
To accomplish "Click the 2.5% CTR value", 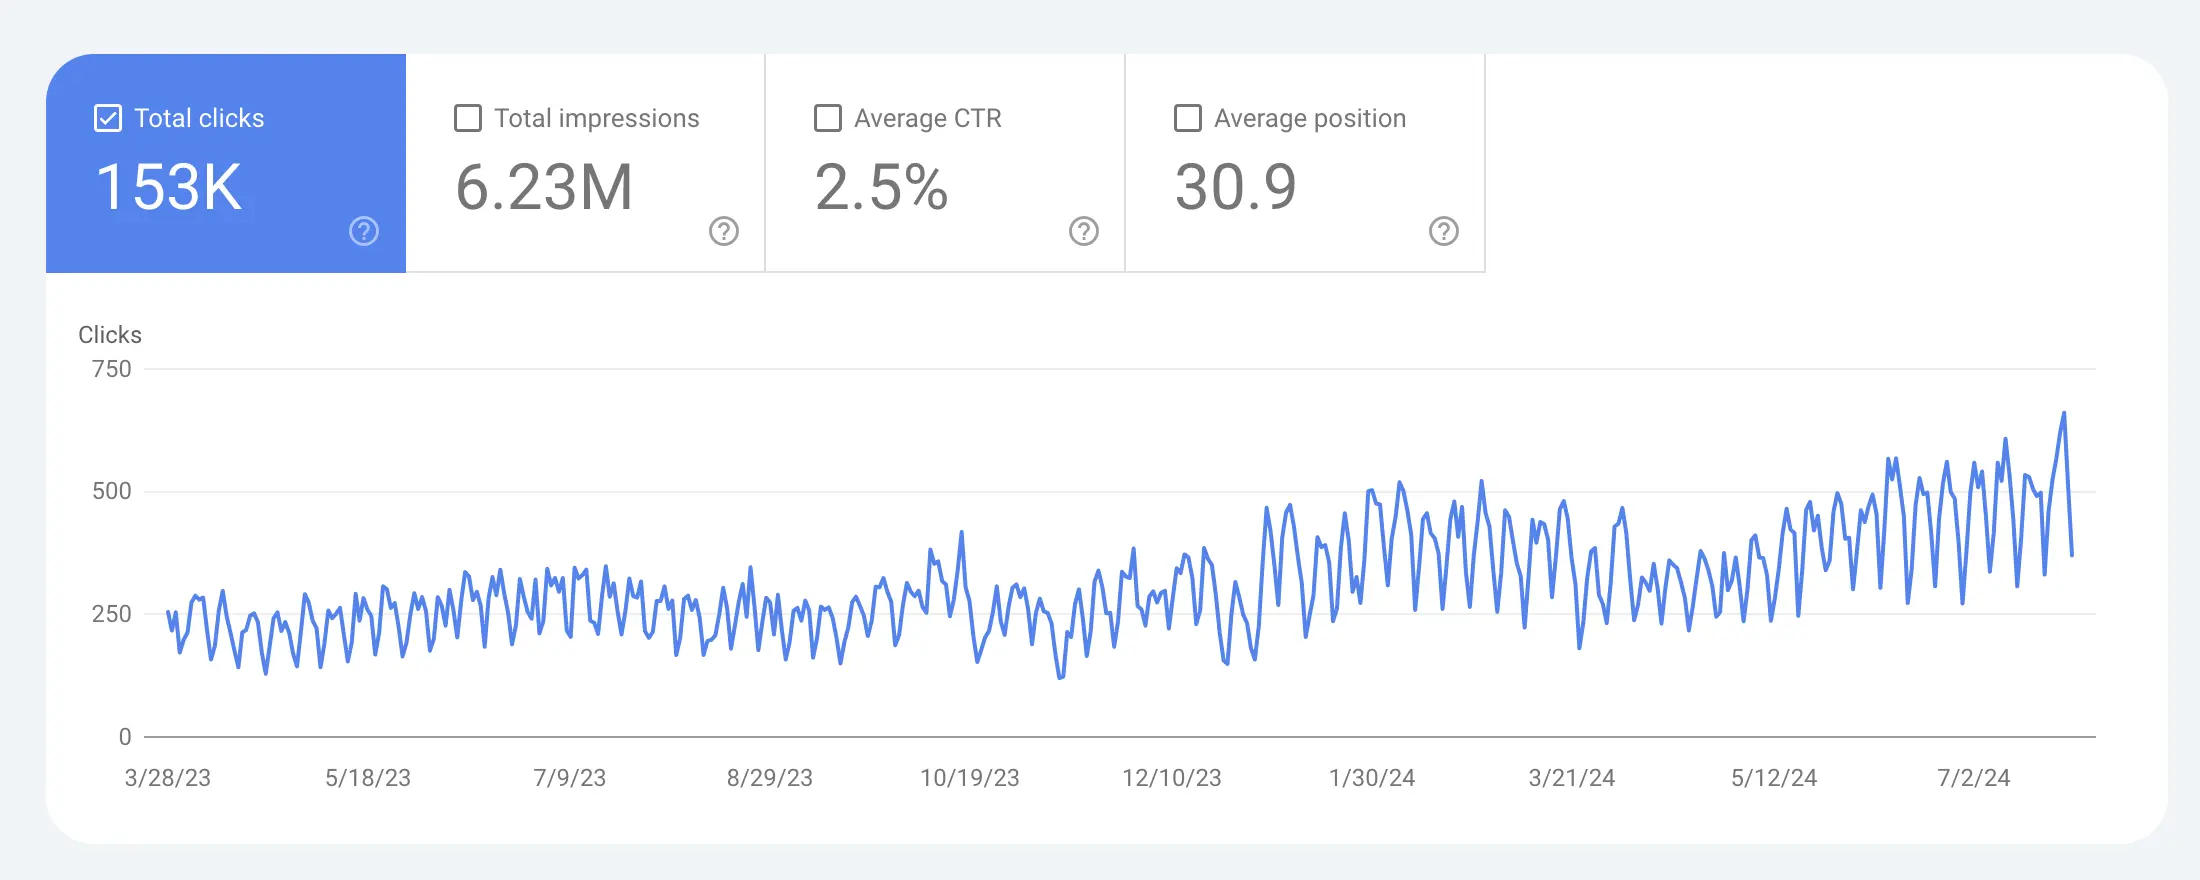I will [882, 187].
